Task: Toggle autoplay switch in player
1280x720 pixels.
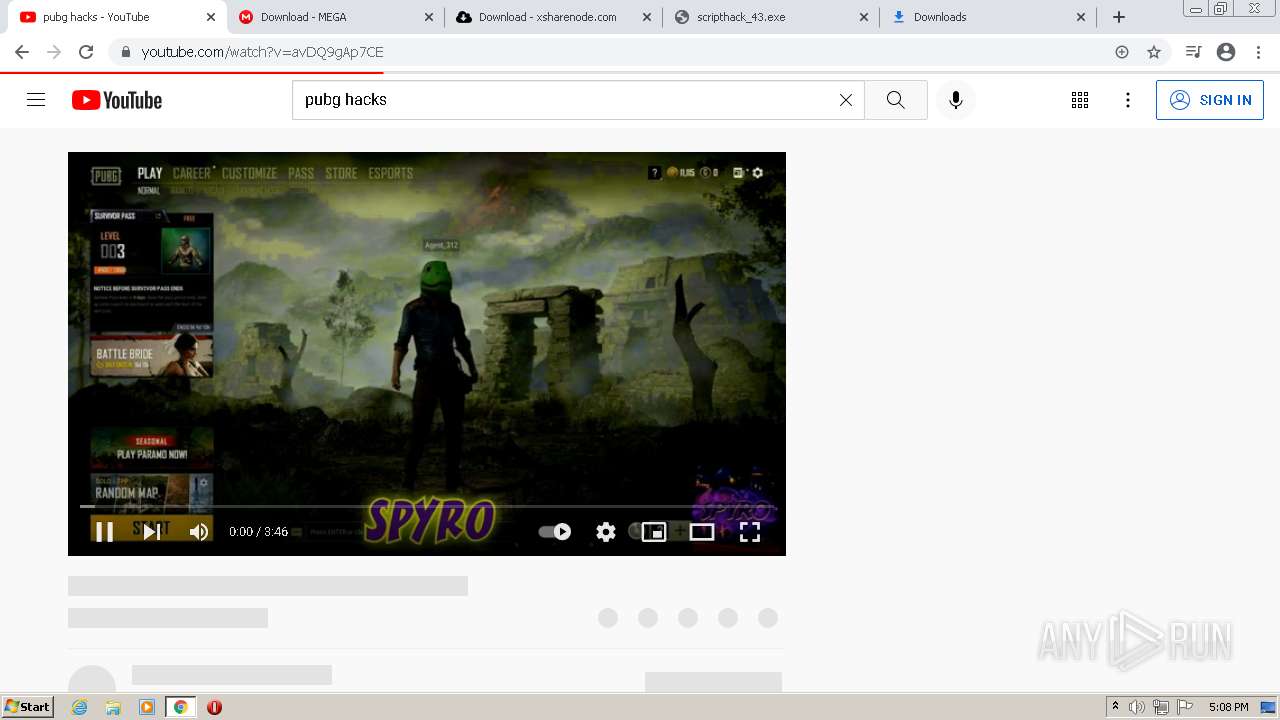Action: point(555,532)
